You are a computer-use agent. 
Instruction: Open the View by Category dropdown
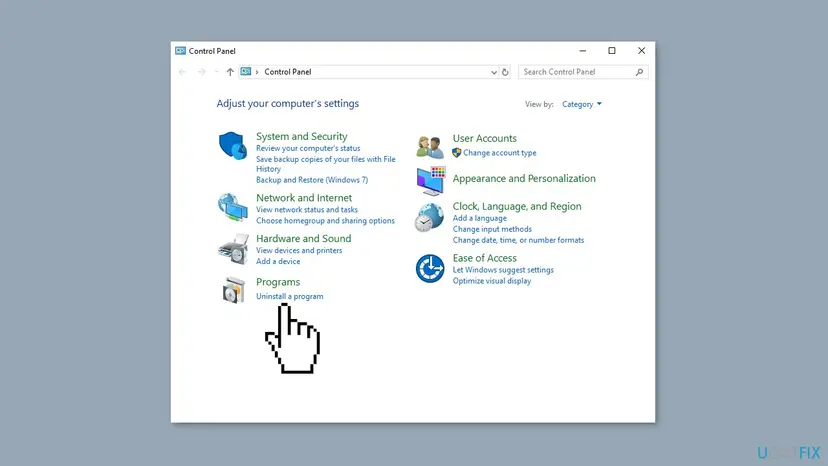click(581, 104)
